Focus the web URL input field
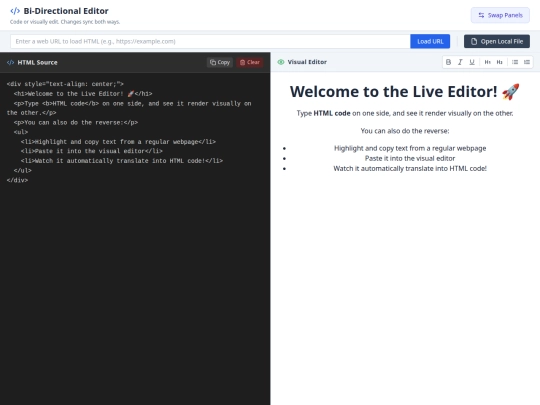The width and height of the screenshot is (540, 405). (210, 41)
